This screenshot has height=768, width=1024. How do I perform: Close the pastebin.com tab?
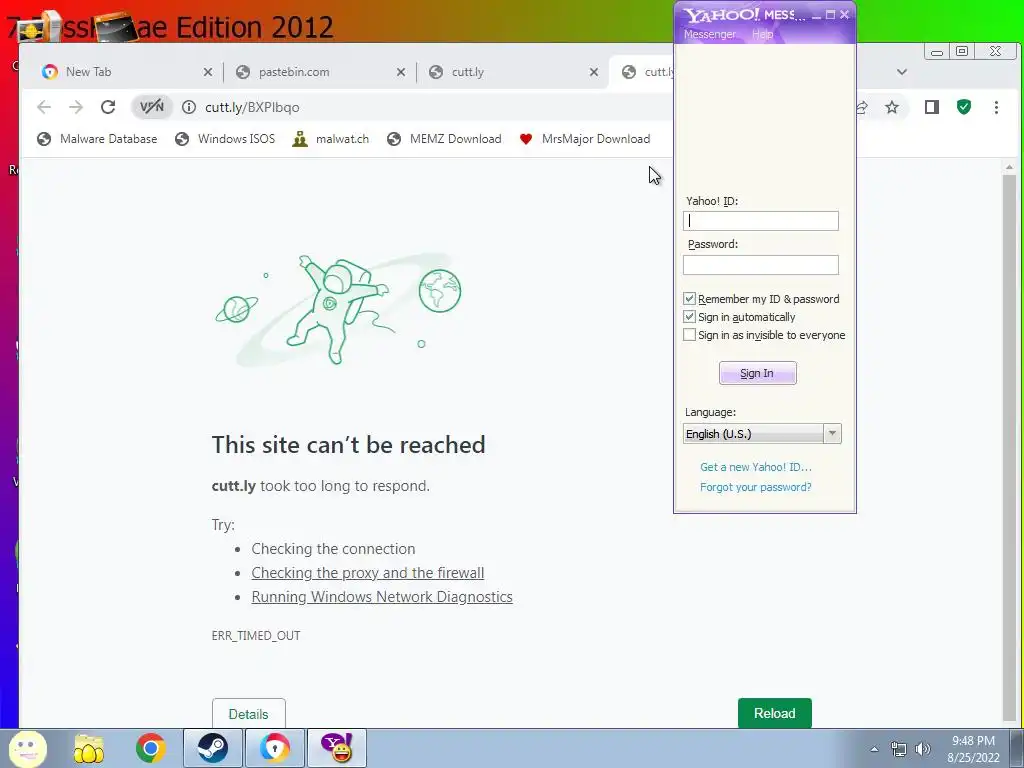coord(401,72)
